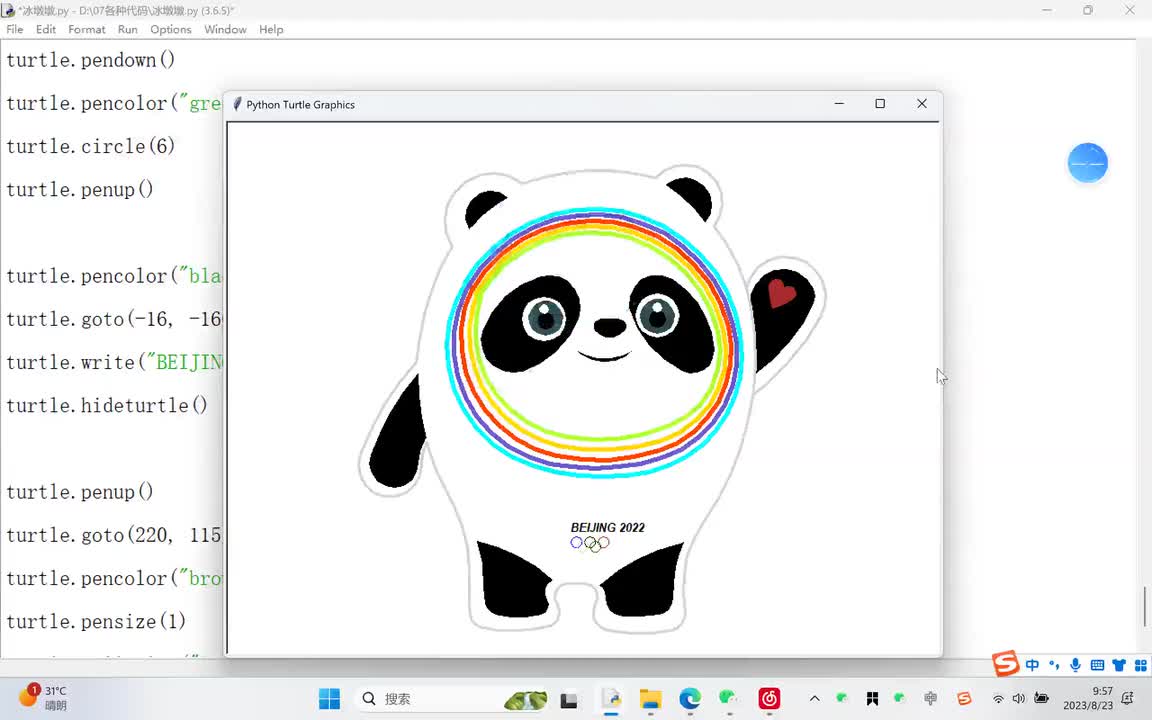The image size is (1152, 720).
Task: Launch Microsoft Edge from the taskbar
Action: pos(689,699)
